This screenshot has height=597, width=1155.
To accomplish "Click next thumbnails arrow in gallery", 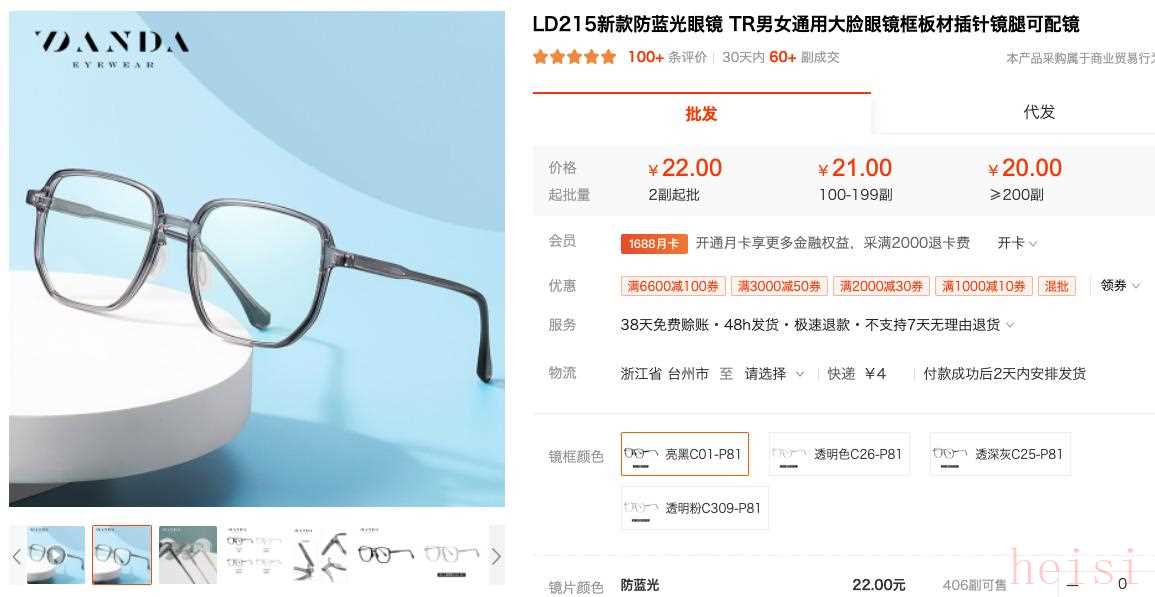I will pyautogui.click(x=496, y=555).
